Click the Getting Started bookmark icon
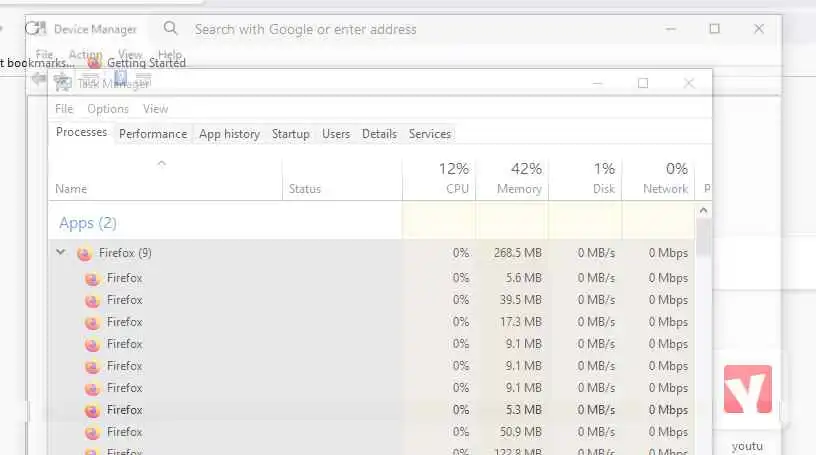This screenshot has width=816, height=455. 95,62
